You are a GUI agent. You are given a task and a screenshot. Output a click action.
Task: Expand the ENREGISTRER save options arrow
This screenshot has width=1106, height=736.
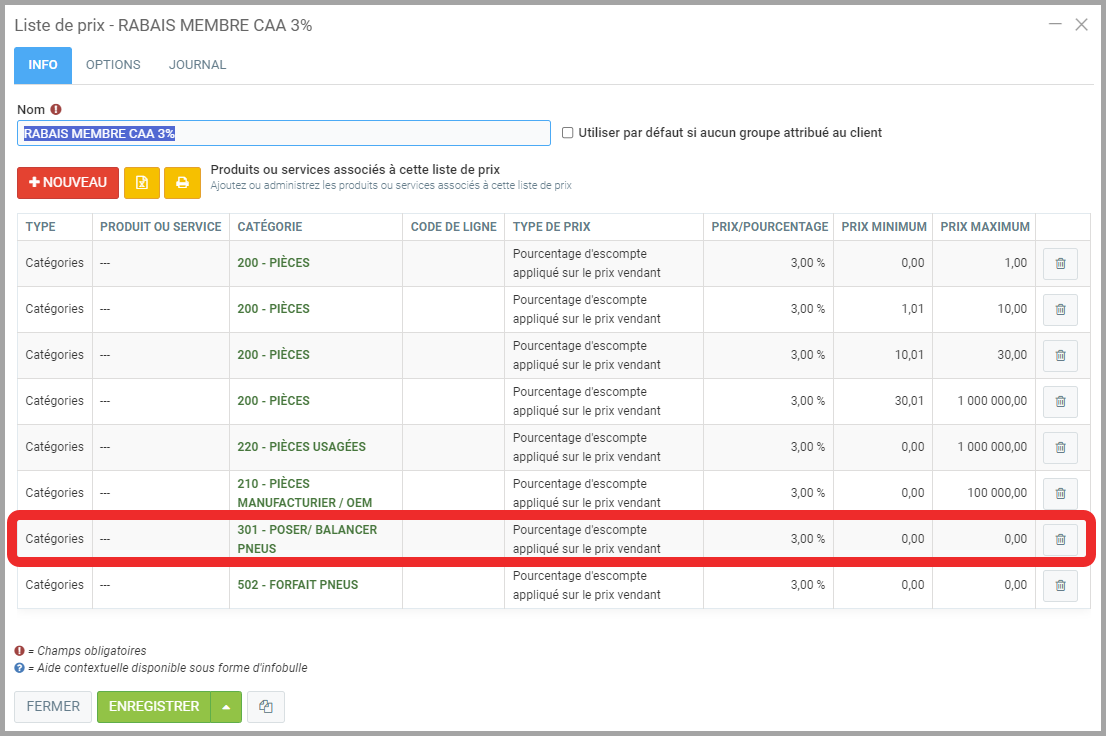226,707
